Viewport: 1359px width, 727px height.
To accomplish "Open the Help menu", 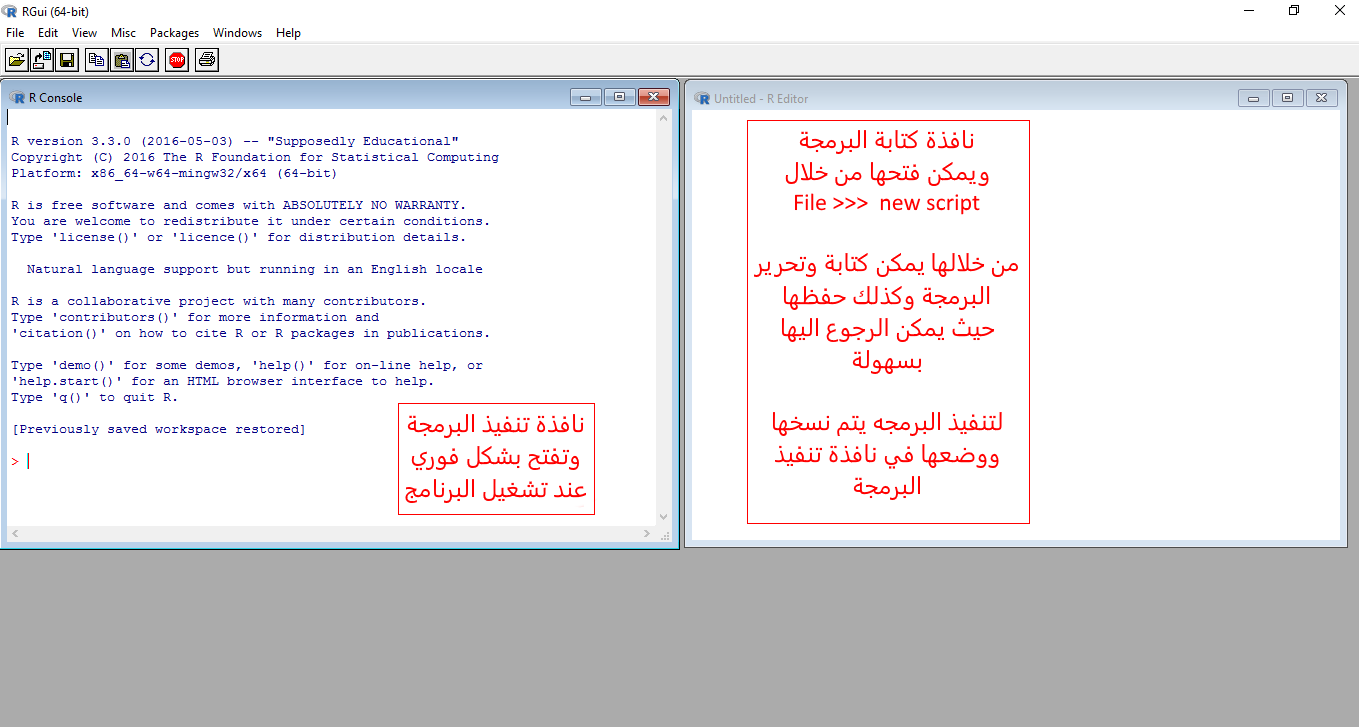I will [288, 33].
